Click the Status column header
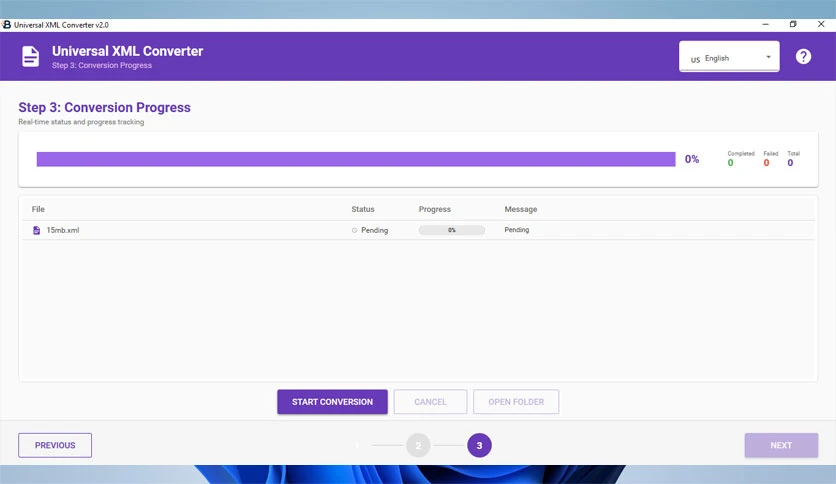This screenshot has height=484, width=836. (363, 209)
